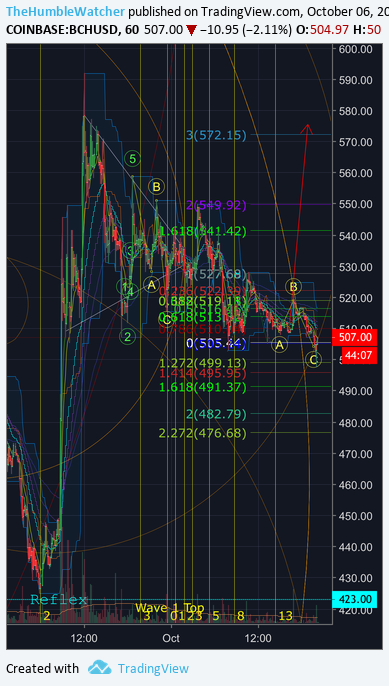Click the Created with caption text
Viewport: 389px width, 686px height.
[x=42, y=668]
